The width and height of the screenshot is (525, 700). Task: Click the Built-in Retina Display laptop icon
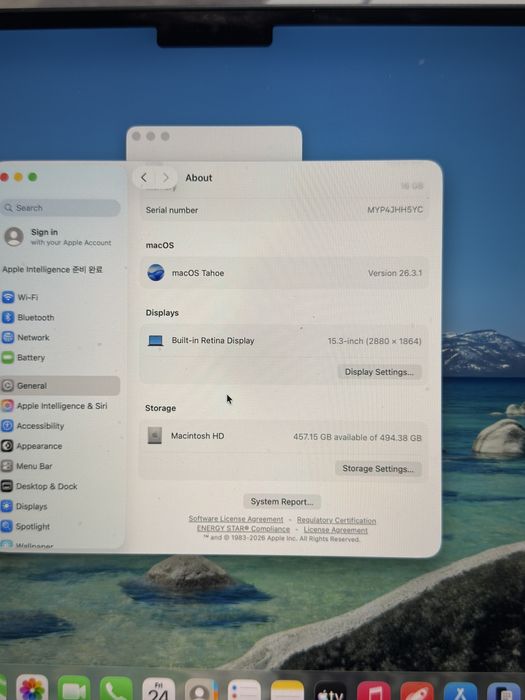[x=155, y=341]
